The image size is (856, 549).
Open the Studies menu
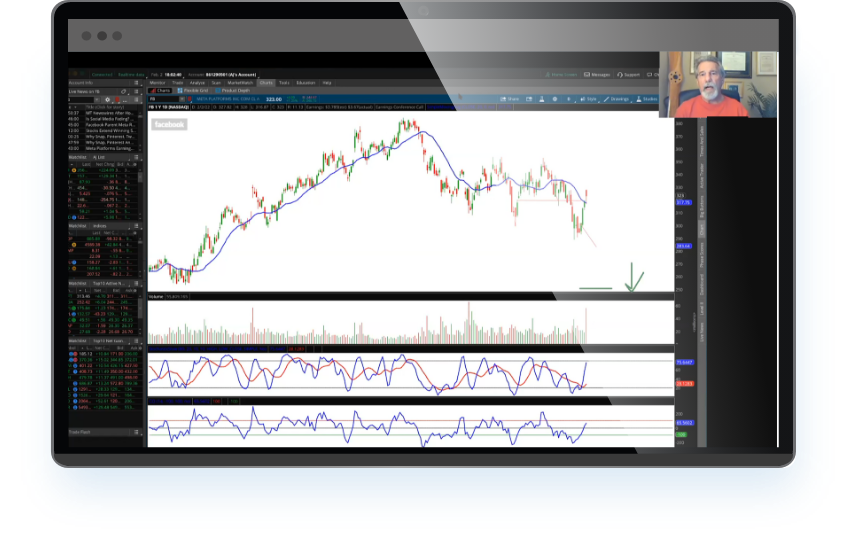click(x=647, y=99)
